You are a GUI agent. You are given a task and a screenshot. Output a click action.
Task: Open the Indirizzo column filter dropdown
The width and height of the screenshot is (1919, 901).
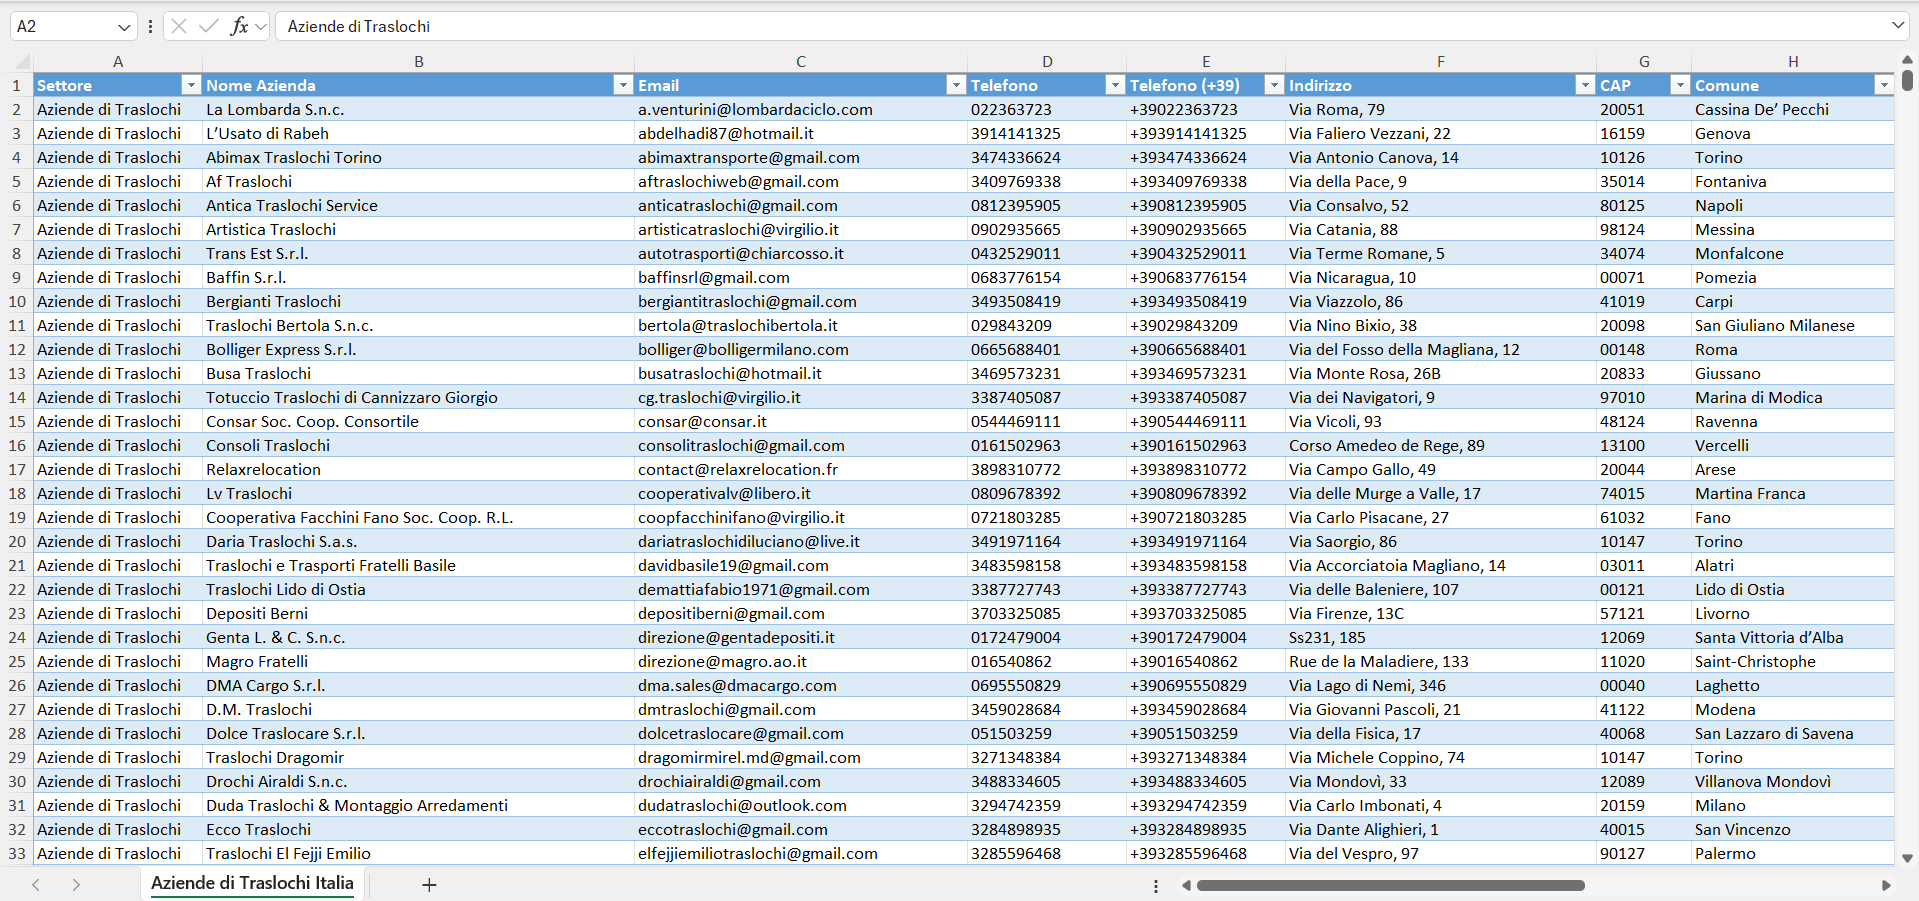(x=1584, y=85)
